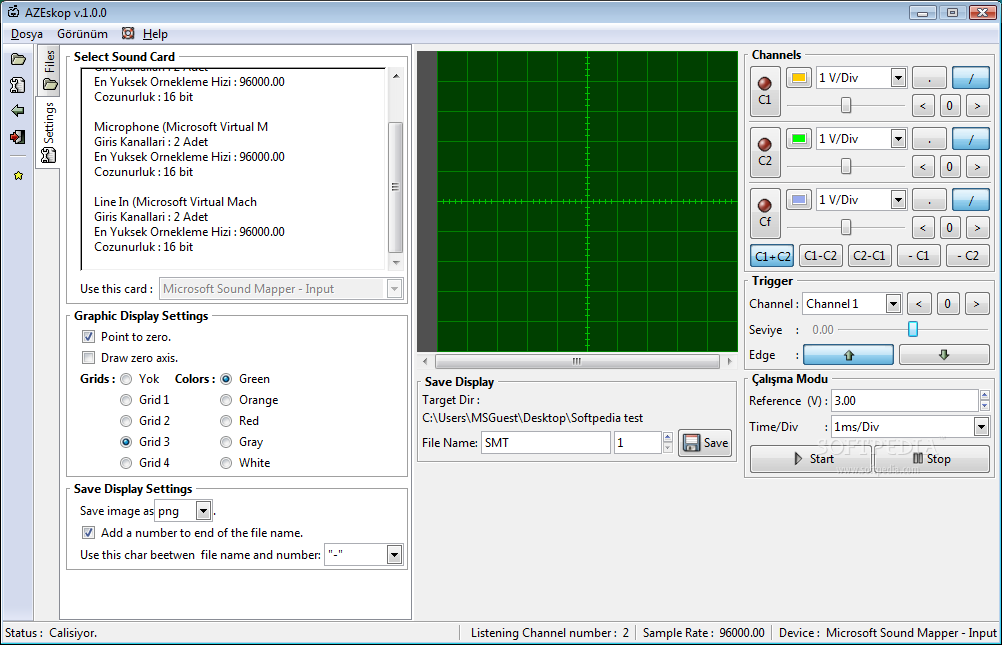Image resolution: width=1002 pixels, height=645 pixels.
Task: Shift C1 trace left with arrow button
Action: 923,105
